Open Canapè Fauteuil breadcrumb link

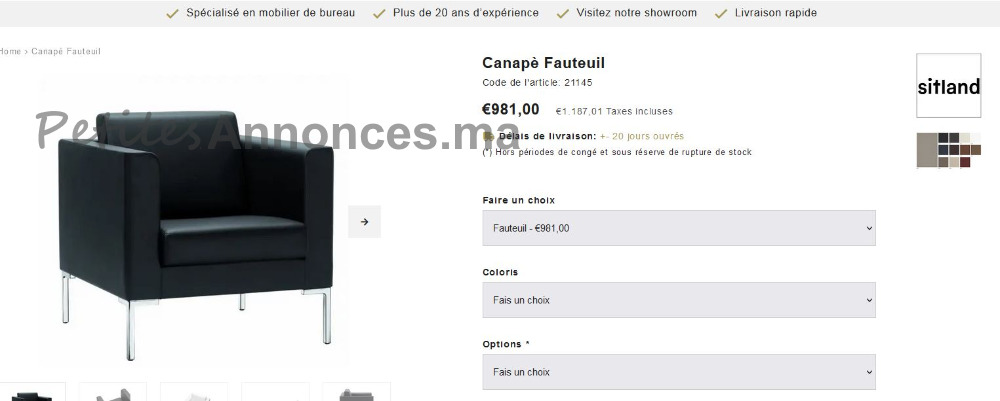click(66, 52)
